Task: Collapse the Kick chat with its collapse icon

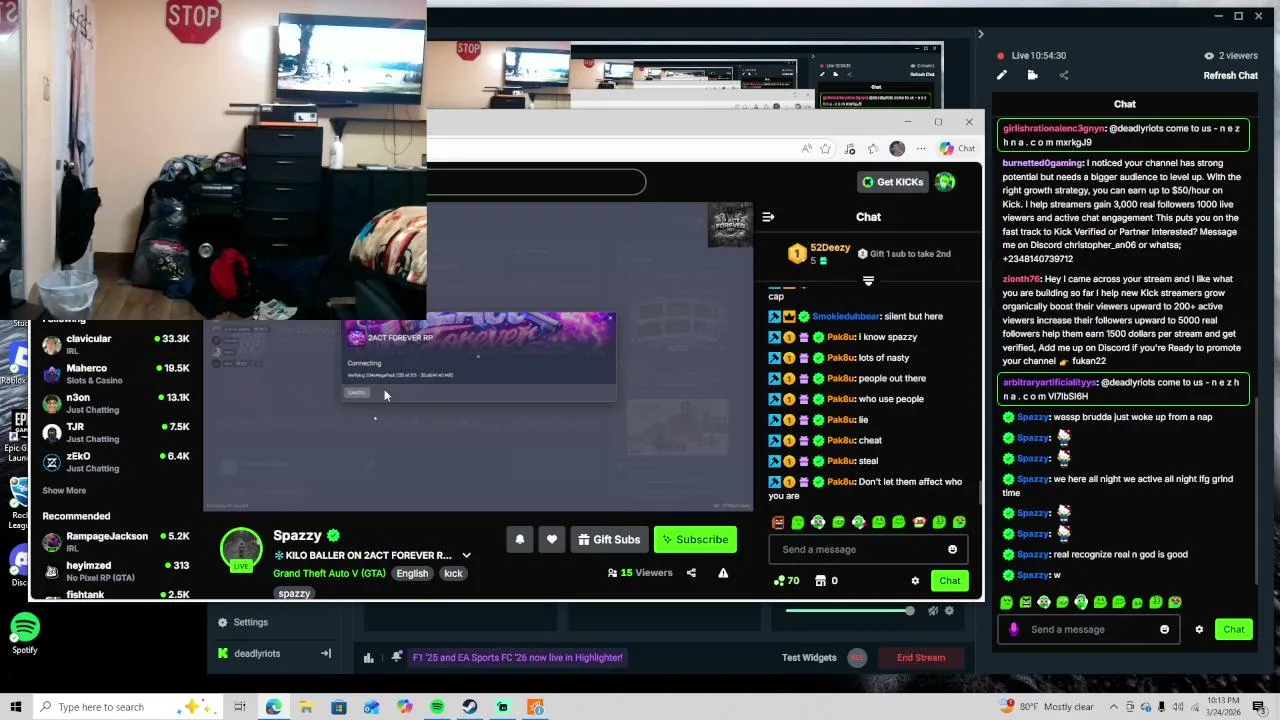Action: pos(768,217)
